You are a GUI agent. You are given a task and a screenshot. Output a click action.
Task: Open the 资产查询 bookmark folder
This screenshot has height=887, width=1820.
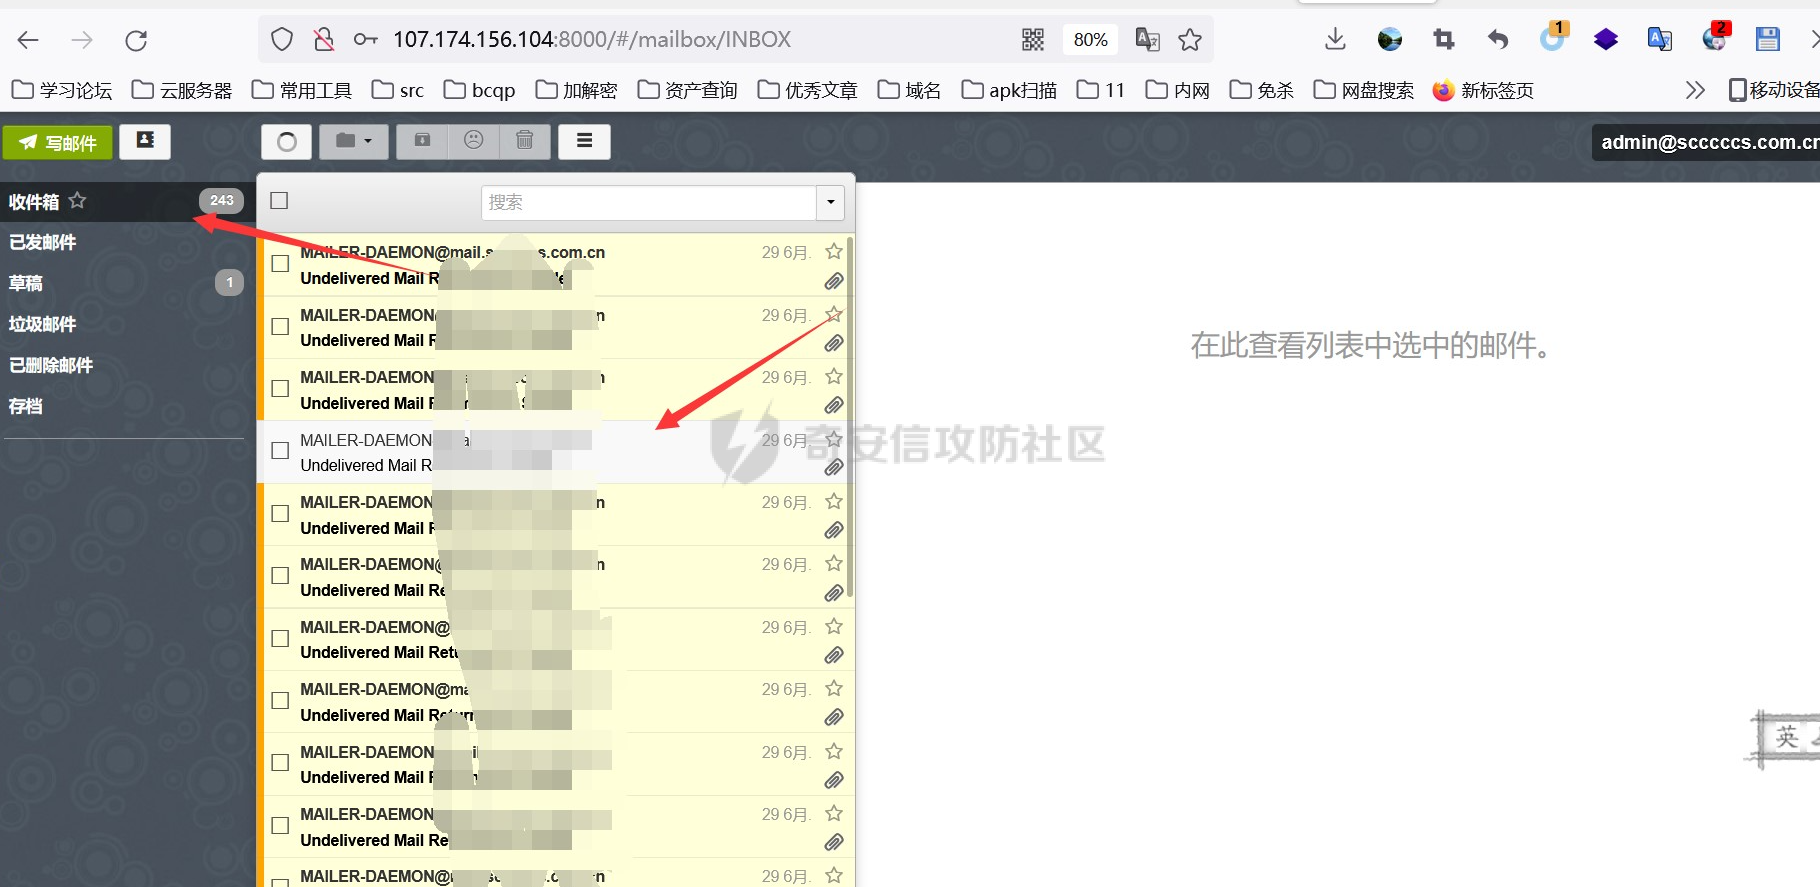pyautogui.click(x=687, y=90)
